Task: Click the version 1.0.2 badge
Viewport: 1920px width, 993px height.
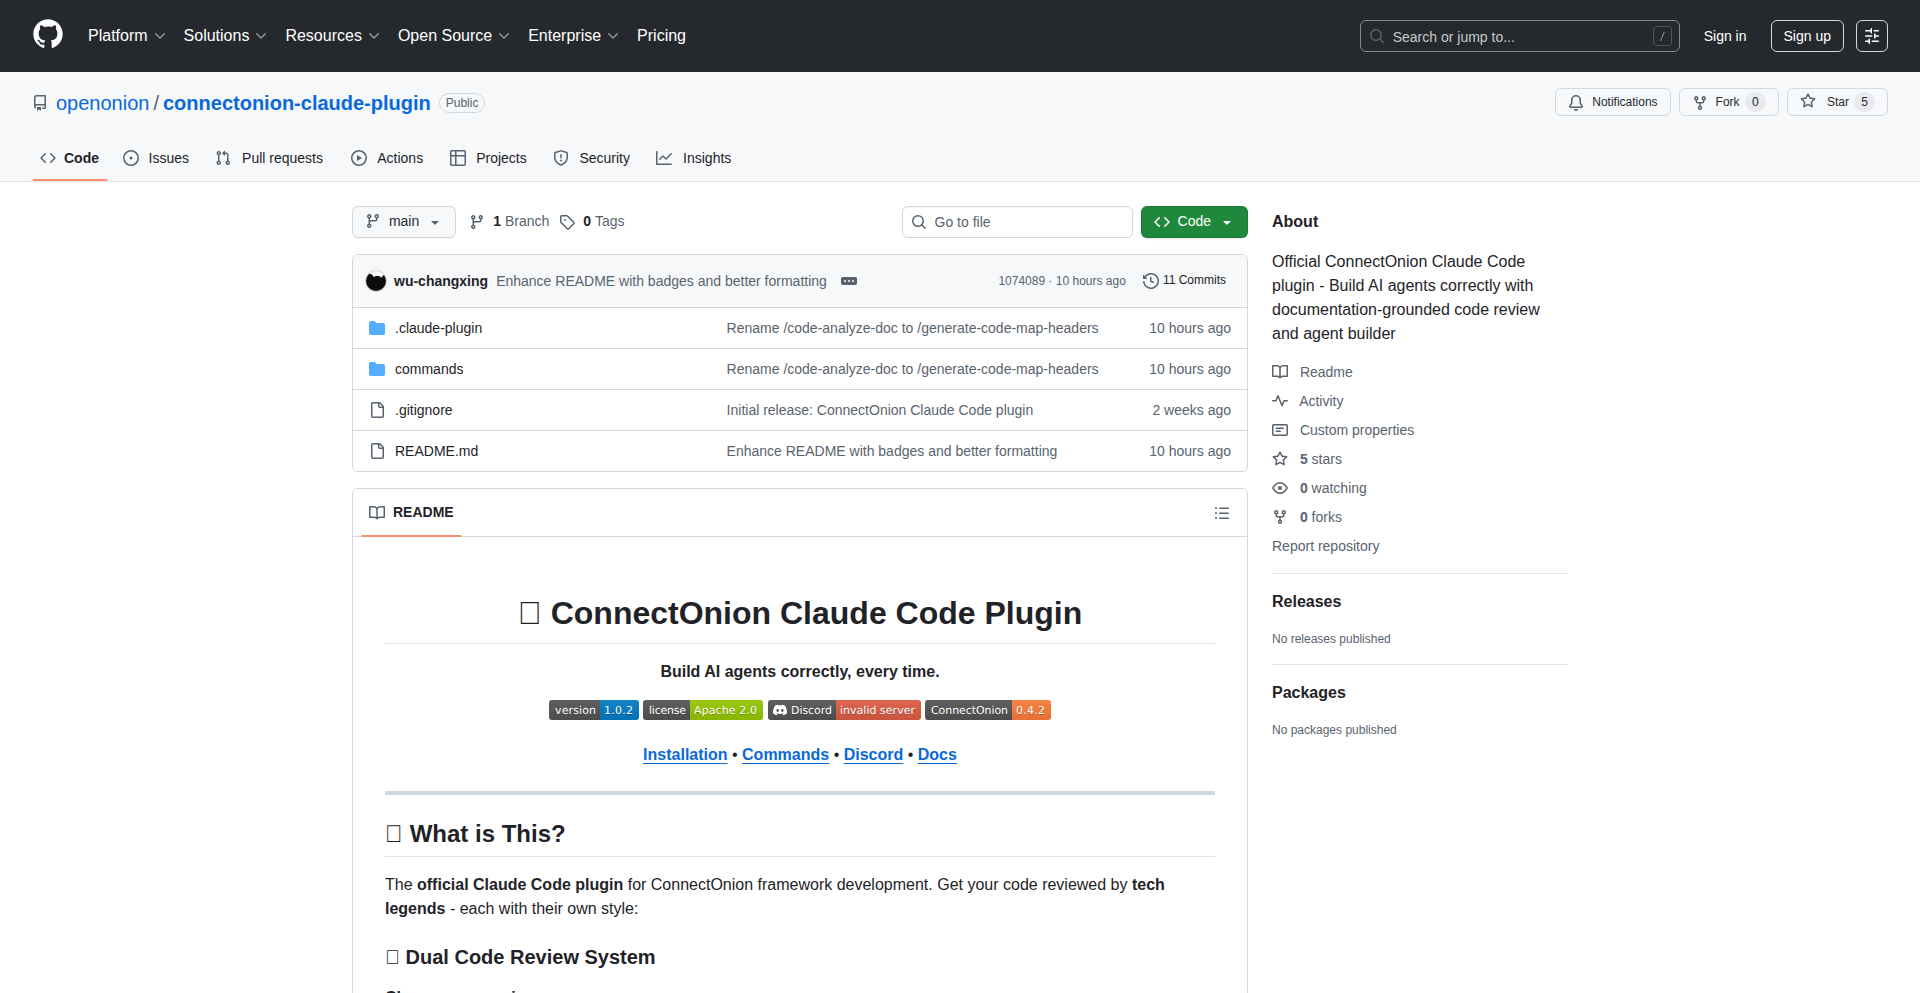Action: [x=593, y=710]
